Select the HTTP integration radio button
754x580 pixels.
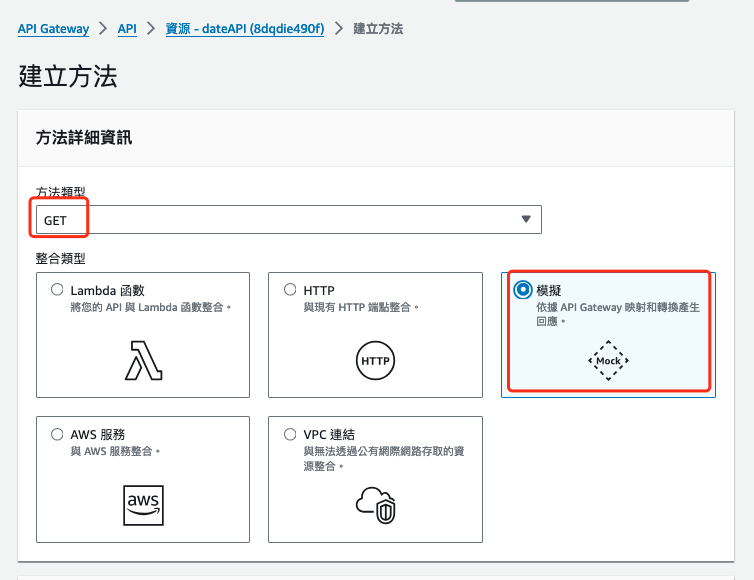tap(290, 290)
